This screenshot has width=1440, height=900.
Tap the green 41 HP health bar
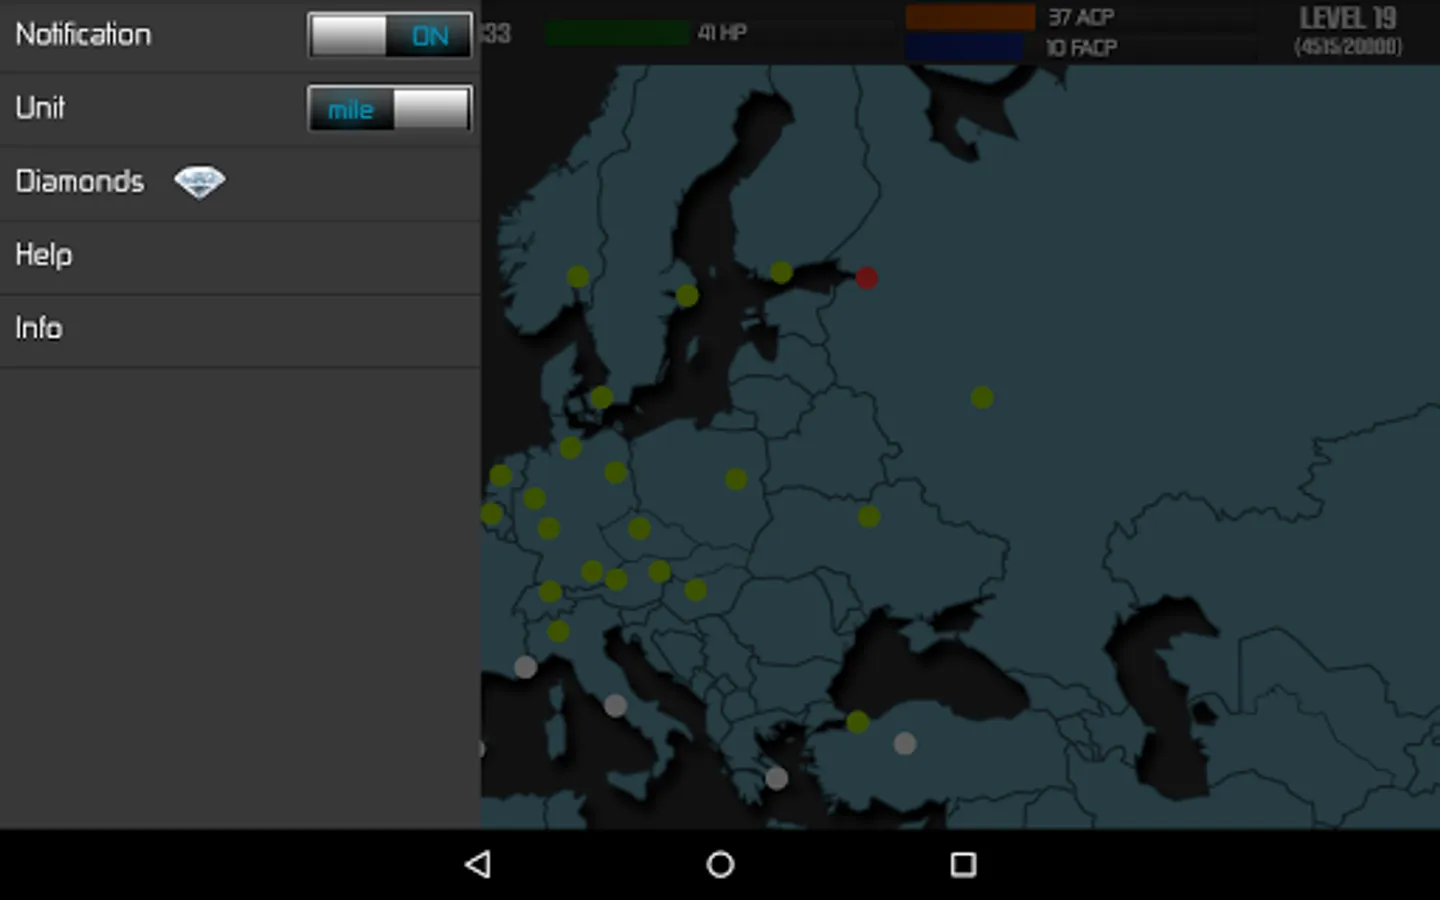(617, 33)
